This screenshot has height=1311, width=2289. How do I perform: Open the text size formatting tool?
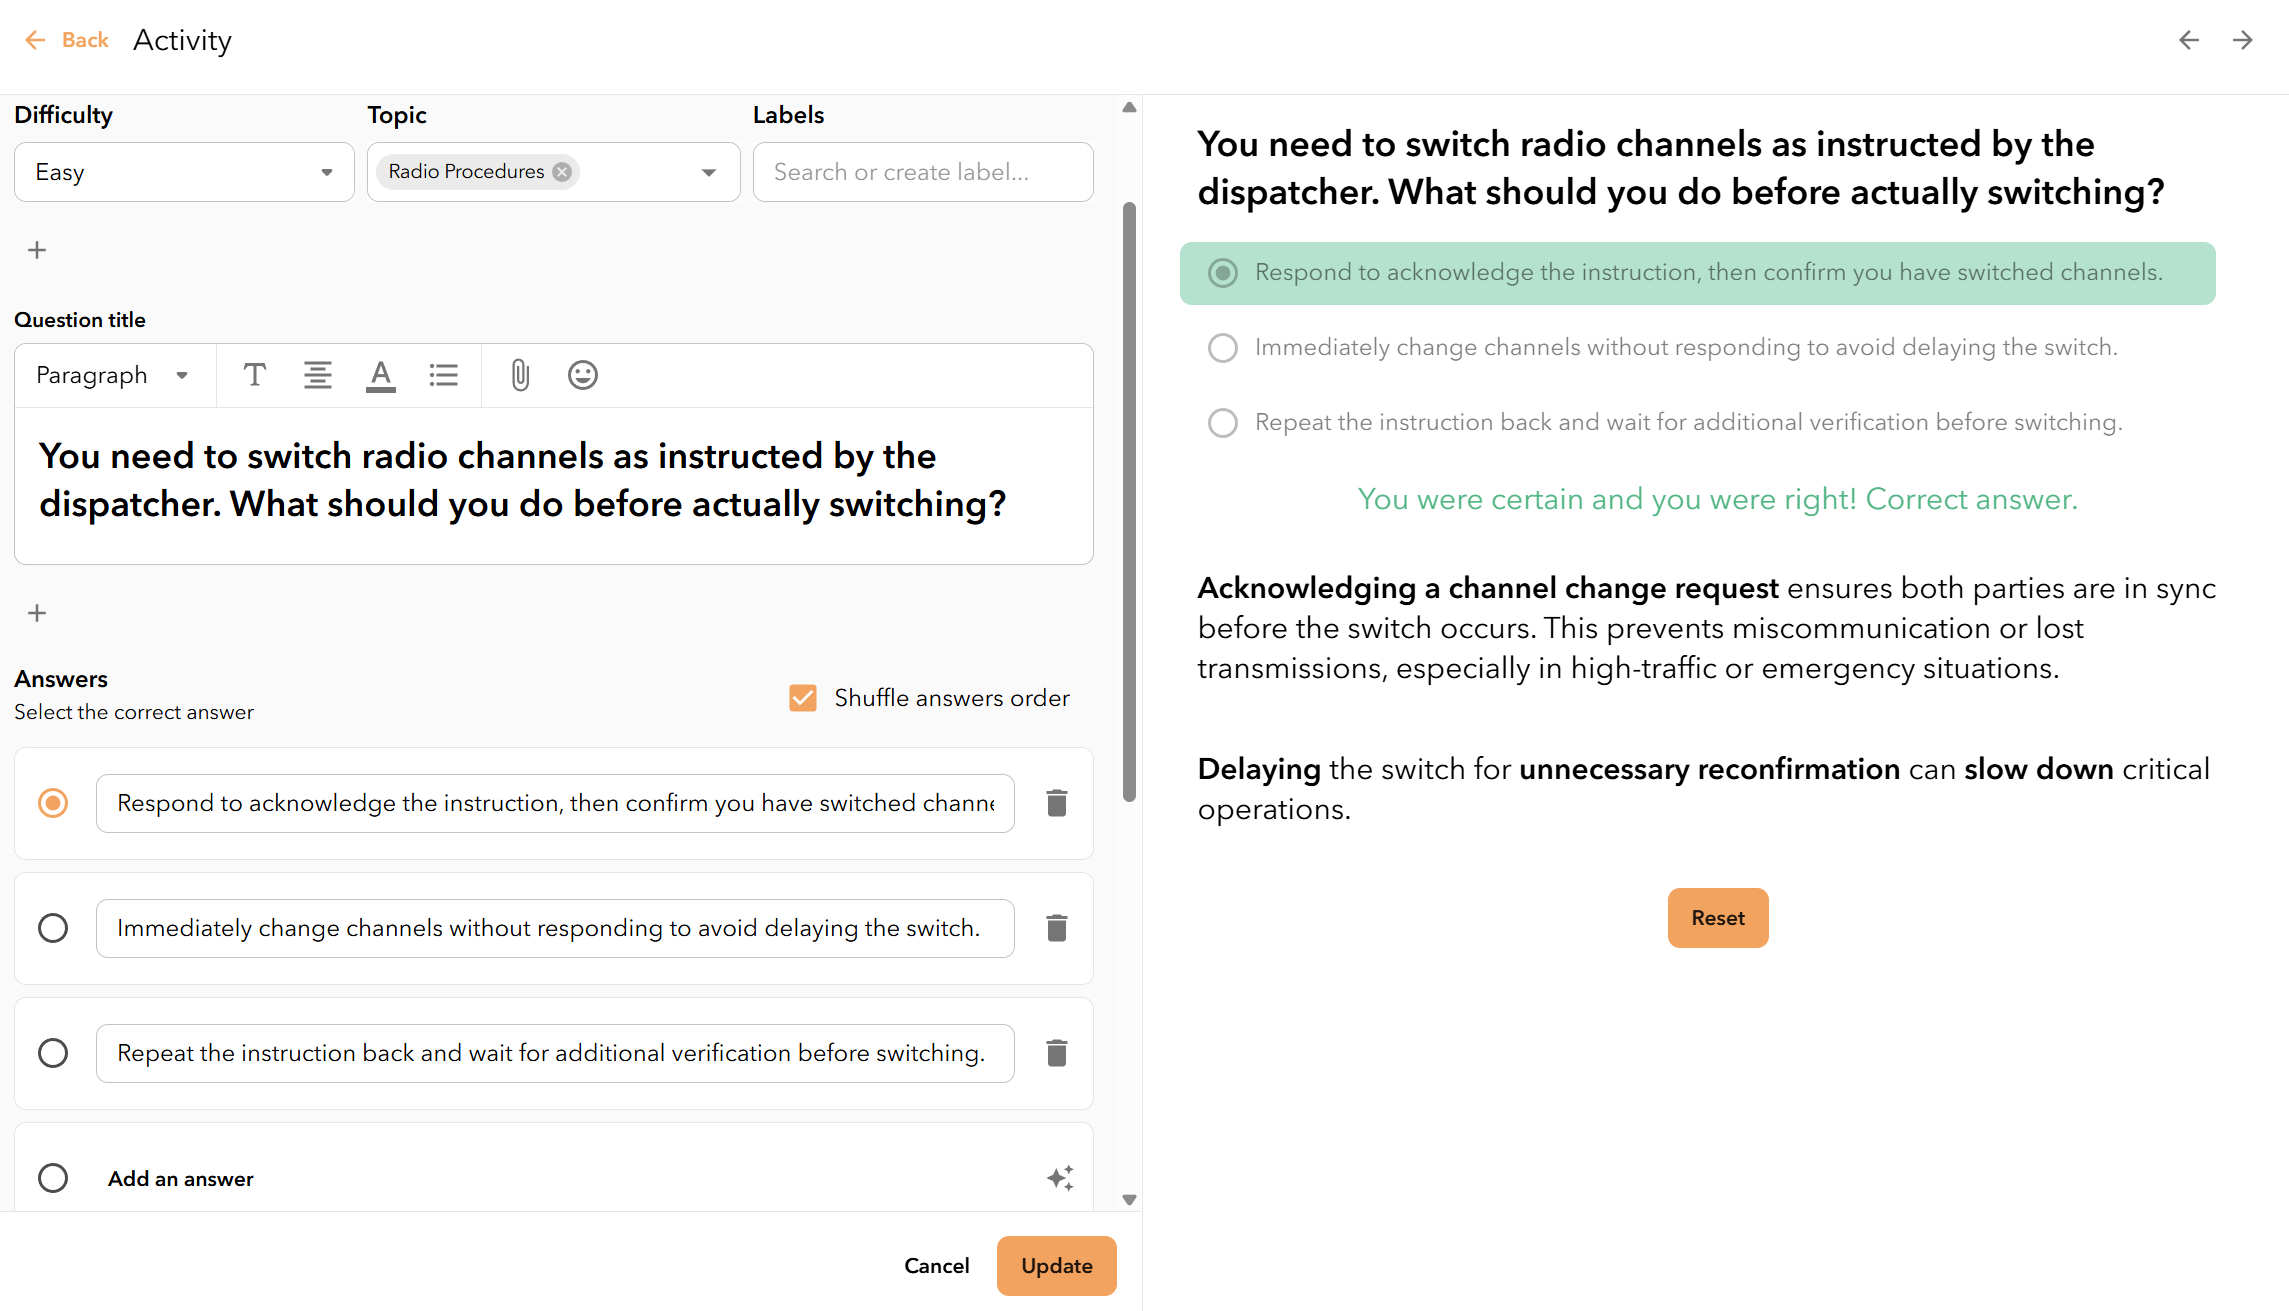pos(255,375)
